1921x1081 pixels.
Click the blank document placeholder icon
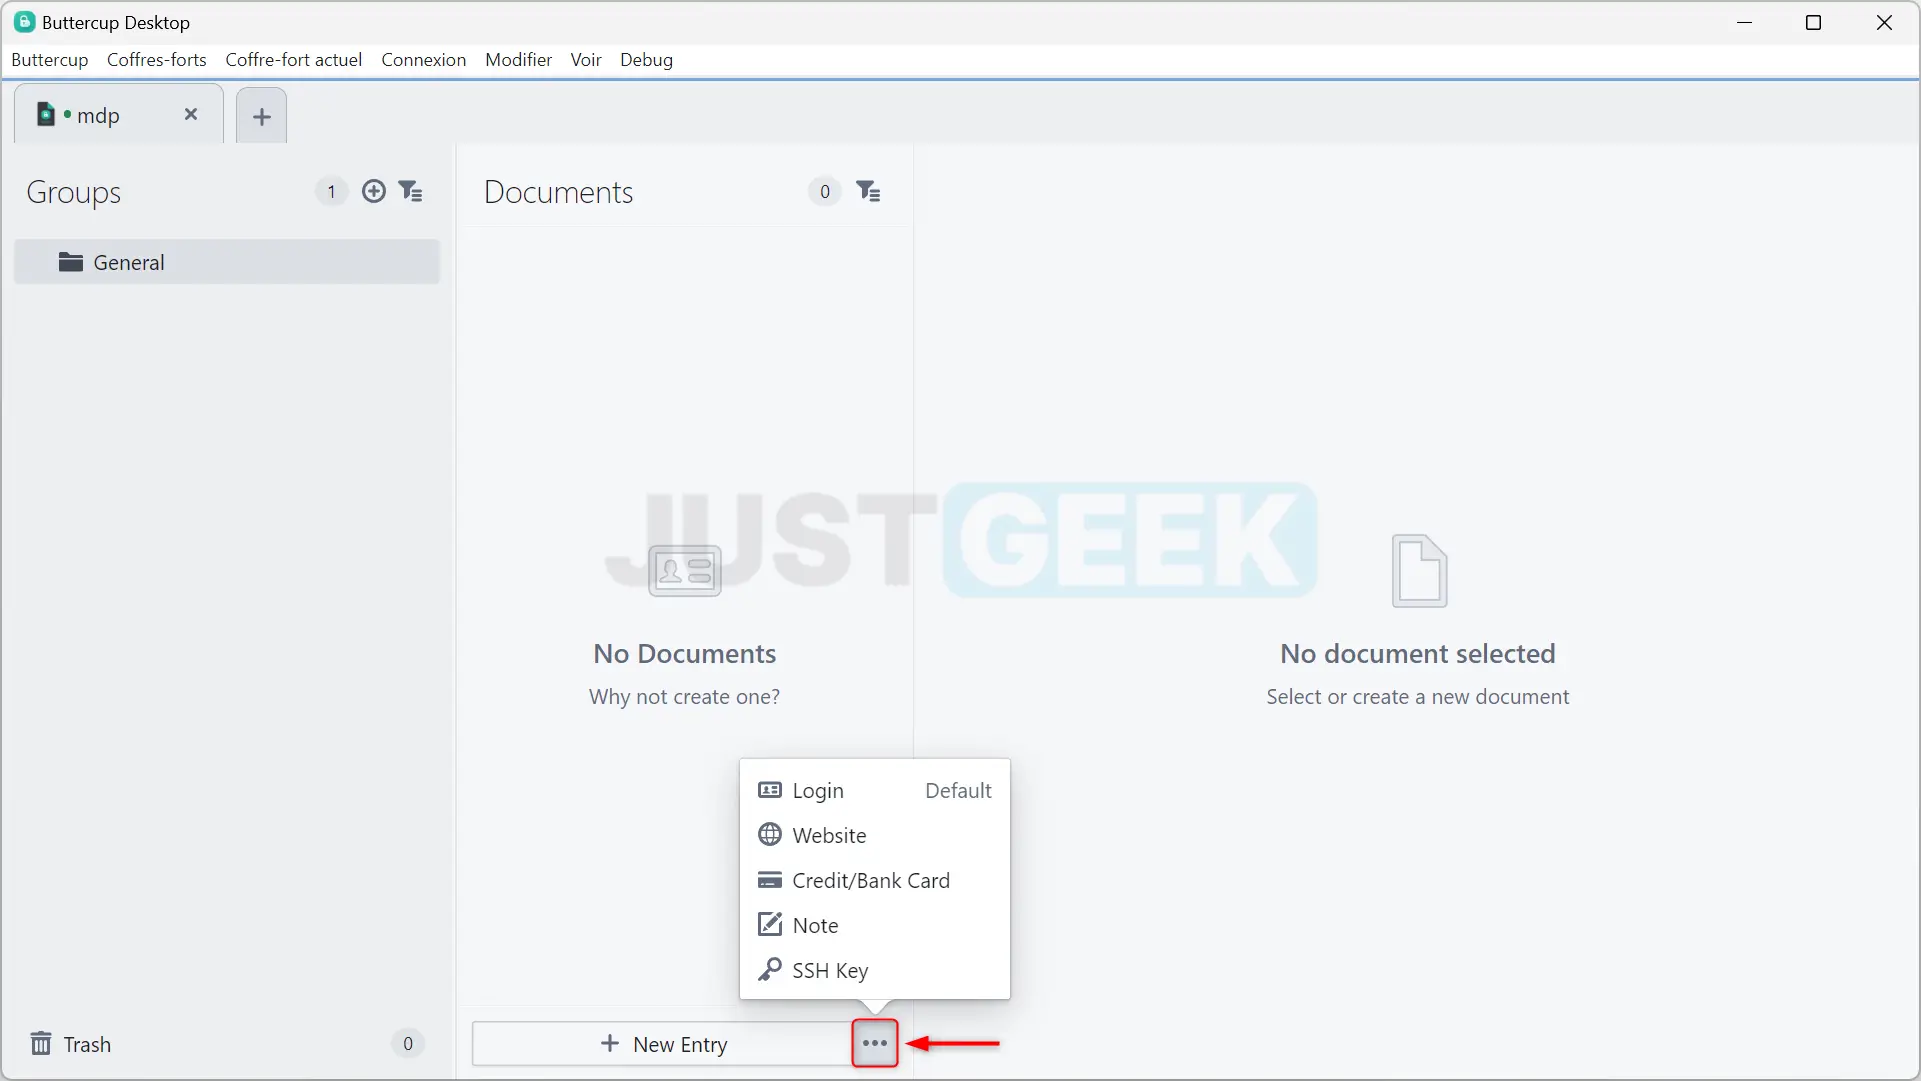[x=1420, y=571]
